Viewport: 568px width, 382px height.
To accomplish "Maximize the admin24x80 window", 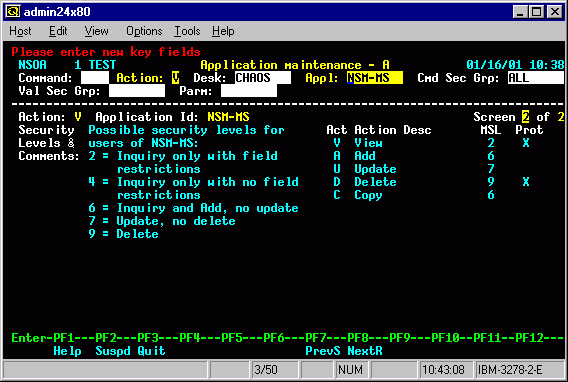I will point(536,12).
